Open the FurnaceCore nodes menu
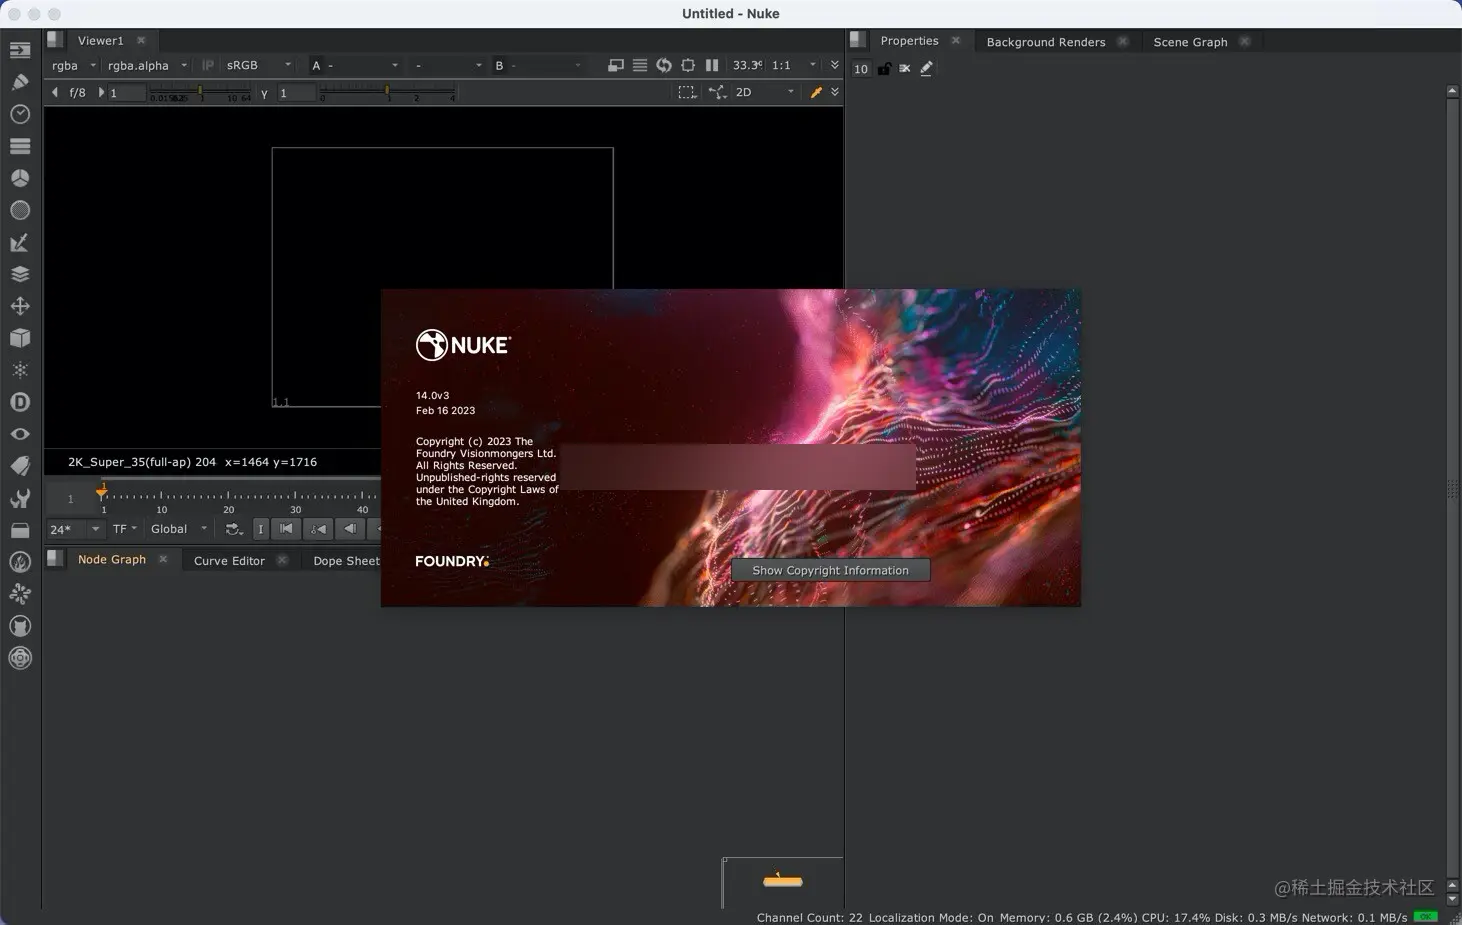This screenshot has height=925, width=1462. coord(20,562)
